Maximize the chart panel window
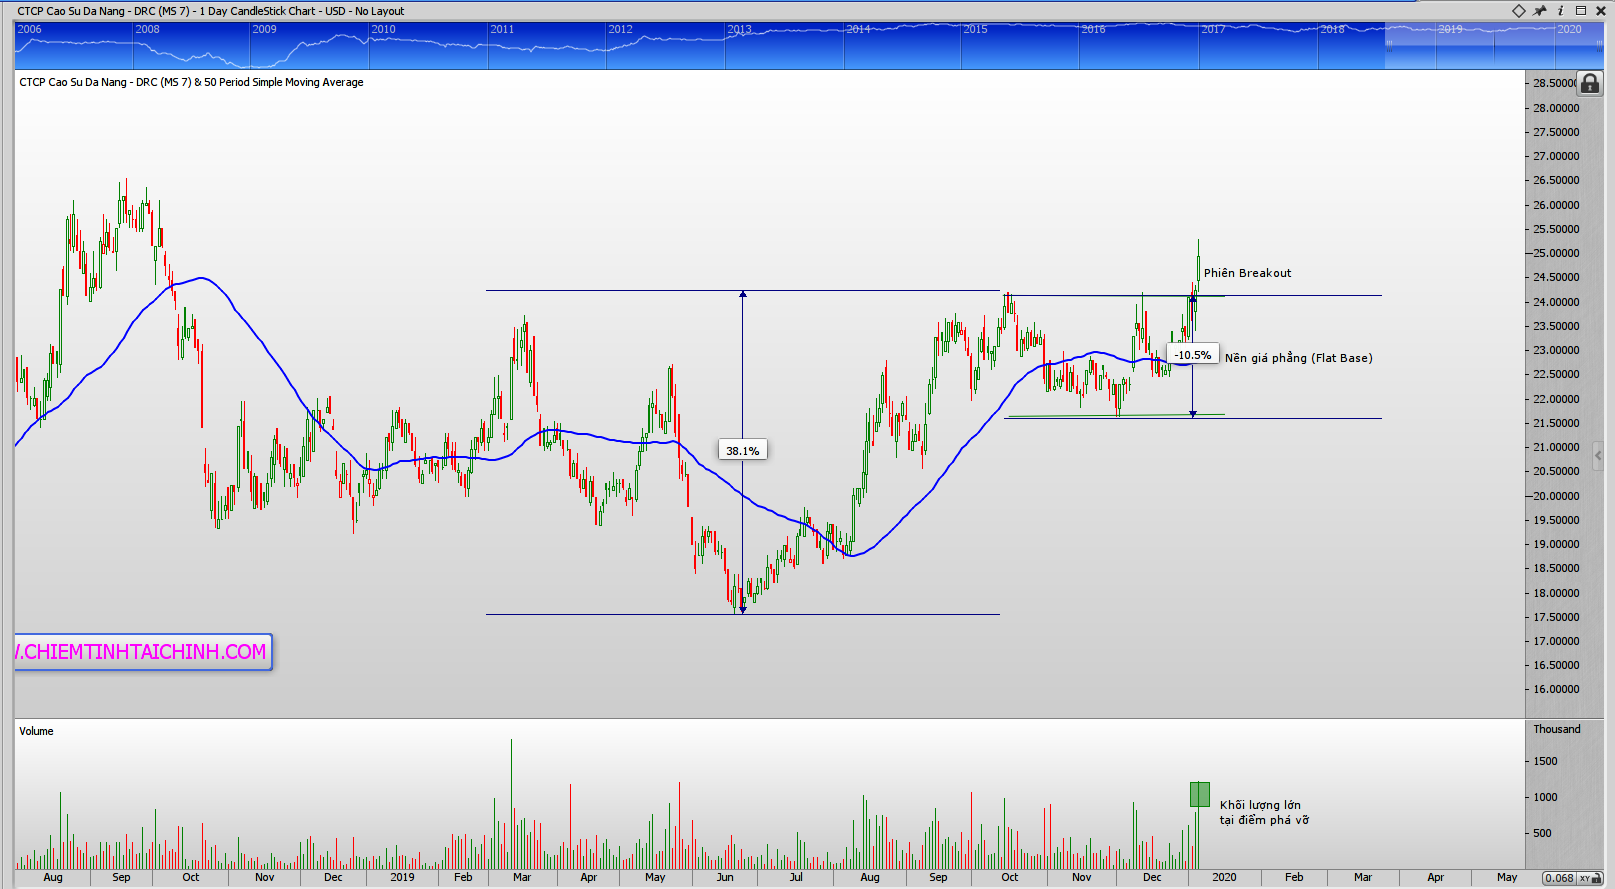Image resolution: width=1615 pixels, height=889 pixels. click(1581, 11)
